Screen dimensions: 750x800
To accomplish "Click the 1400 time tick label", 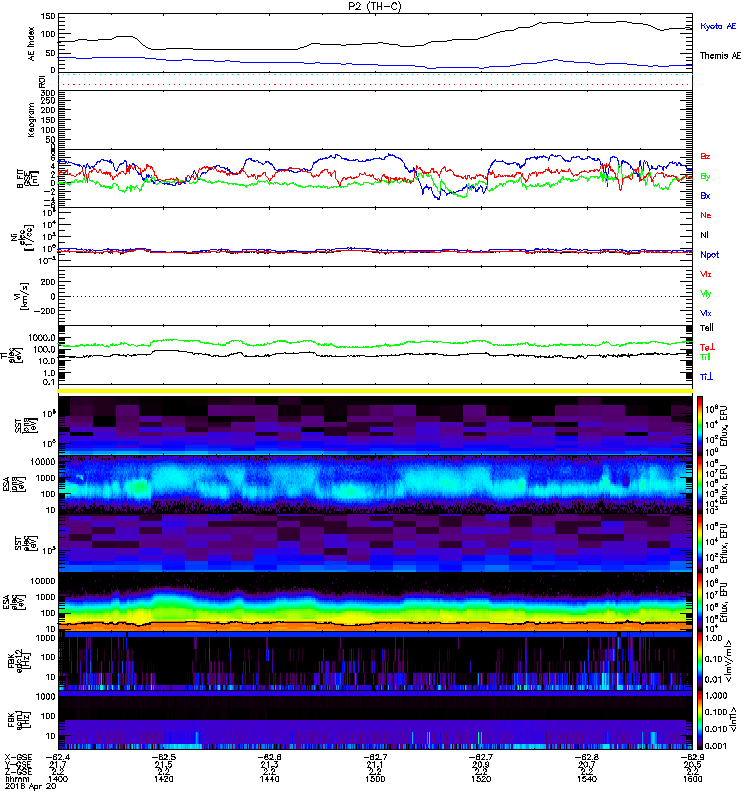I will [x=58, y=779].
